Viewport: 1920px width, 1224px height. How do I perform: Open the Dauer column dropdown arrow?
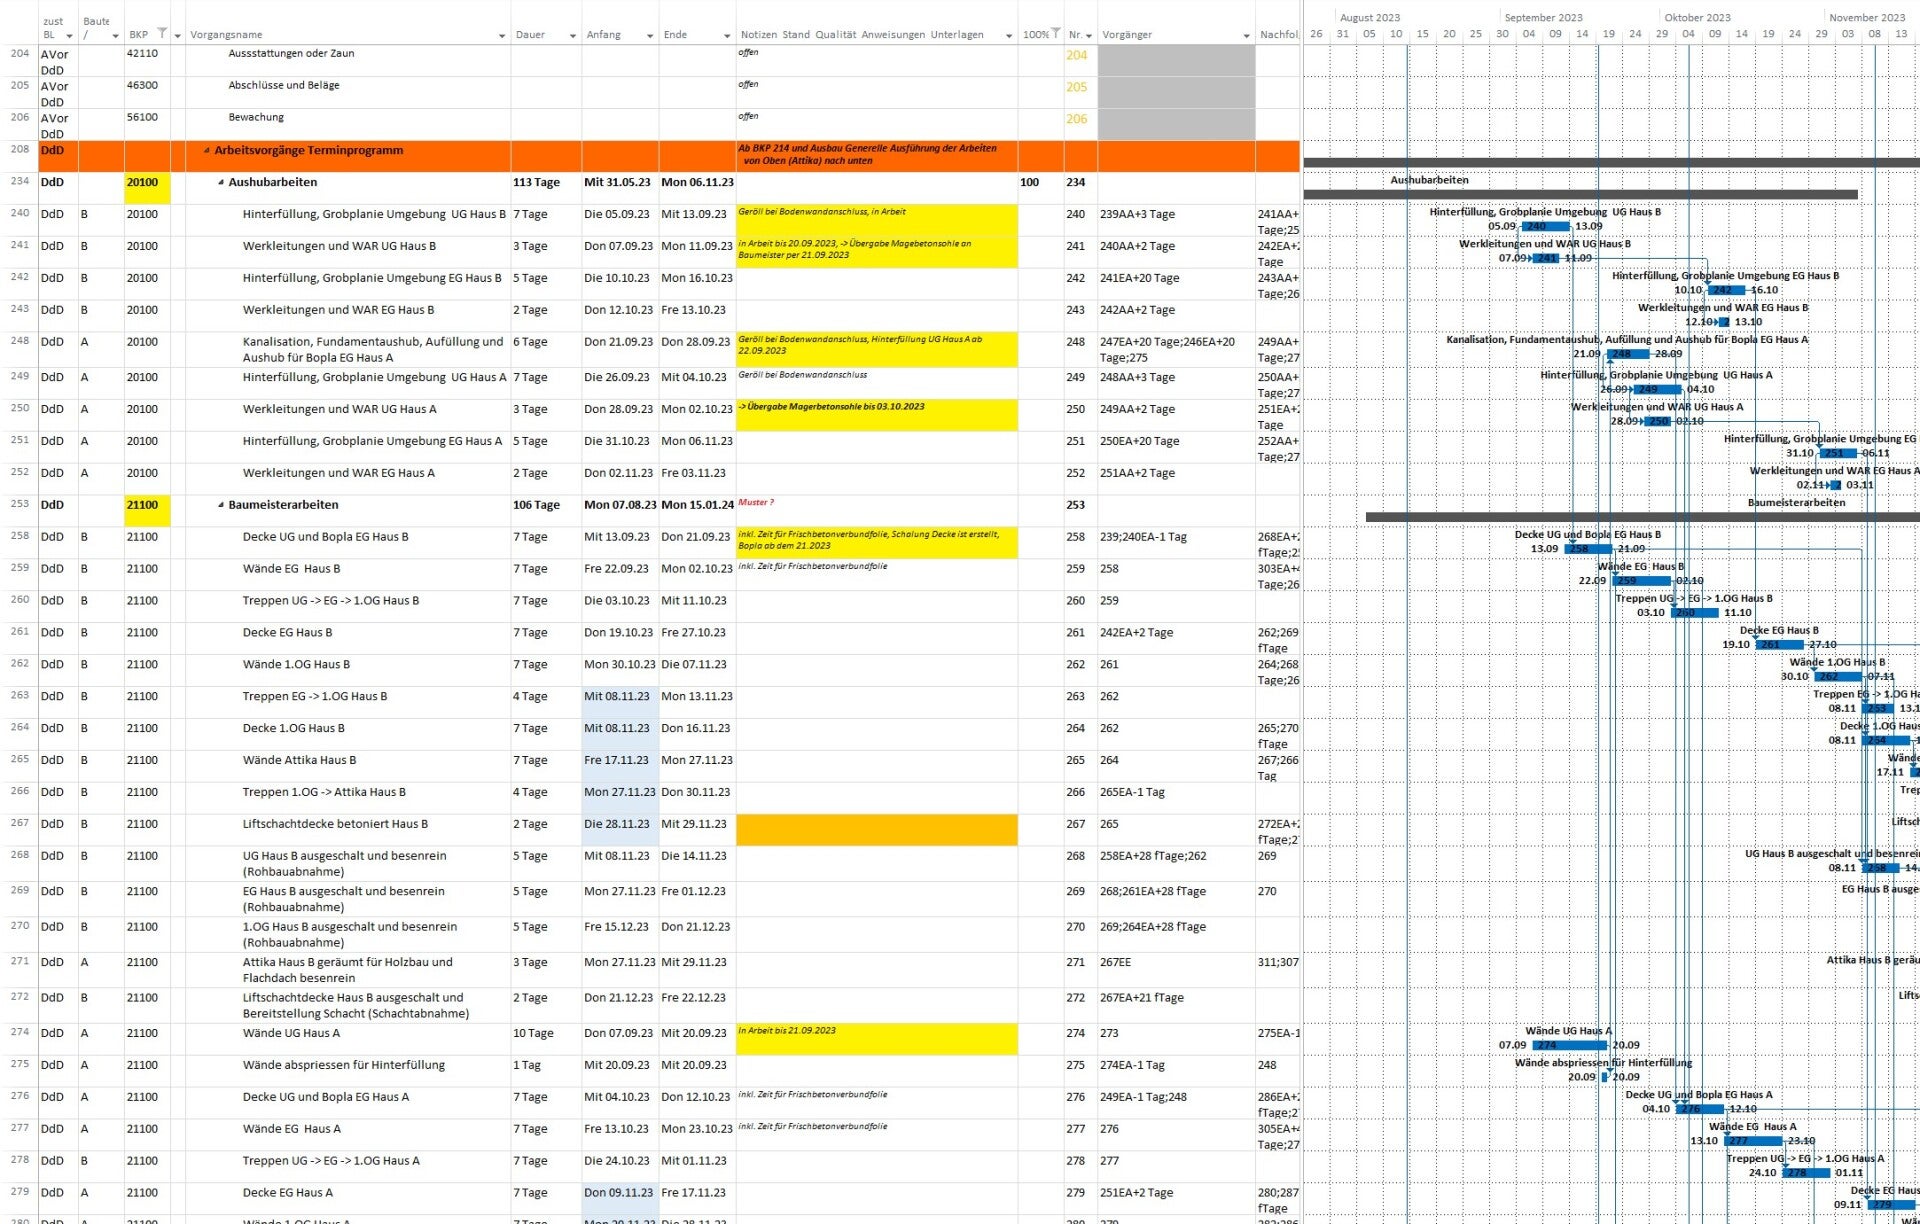[x=573, y=36]
